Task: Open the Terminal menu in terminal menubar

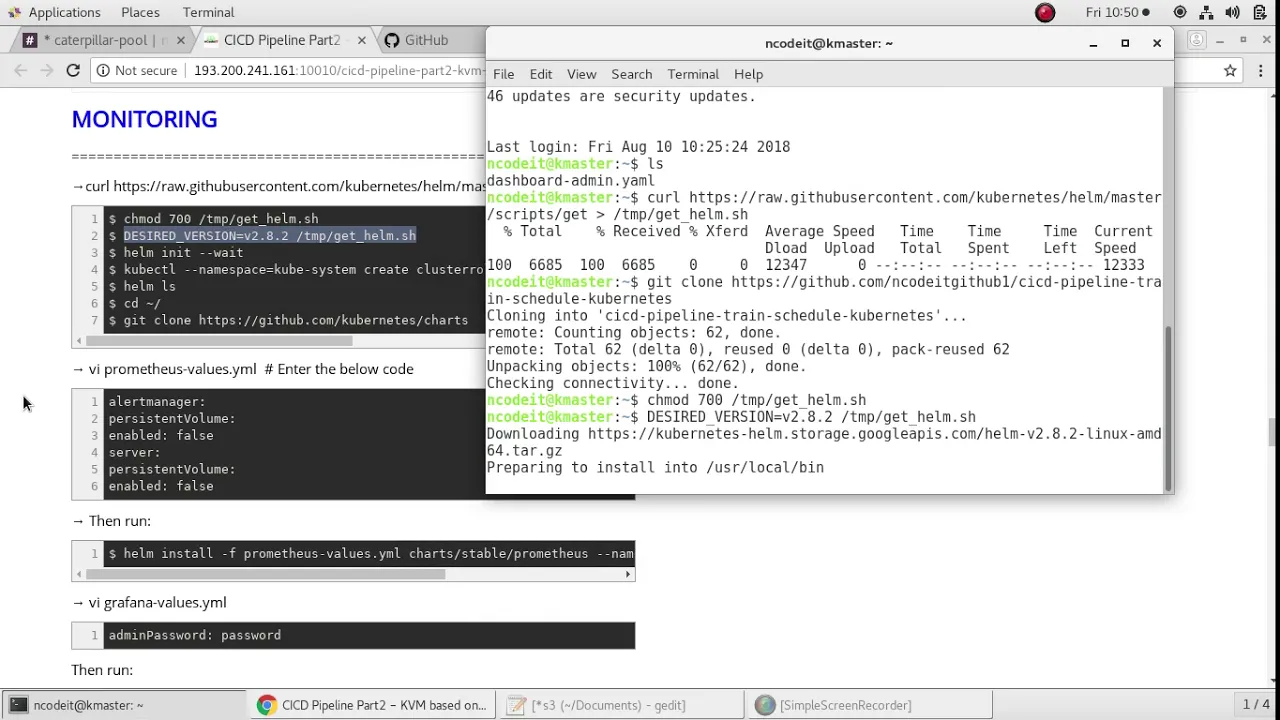Action: click(693, 74)
